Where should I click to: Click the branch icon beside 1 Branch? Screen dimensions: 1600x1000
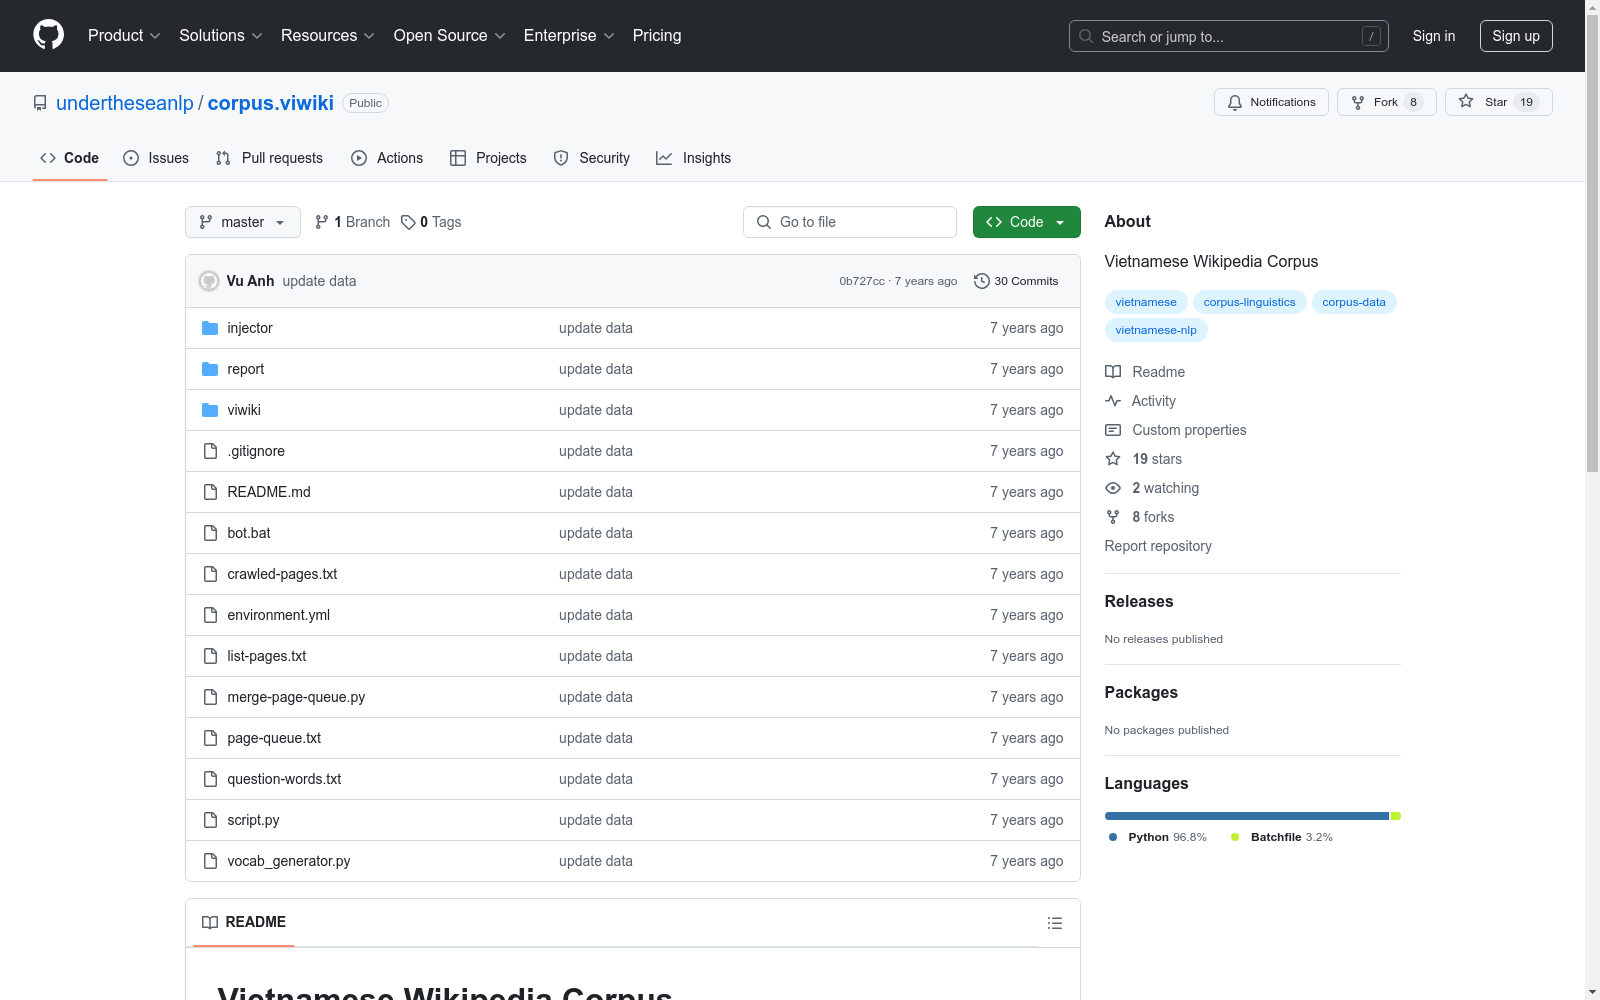tap(322, 222)
